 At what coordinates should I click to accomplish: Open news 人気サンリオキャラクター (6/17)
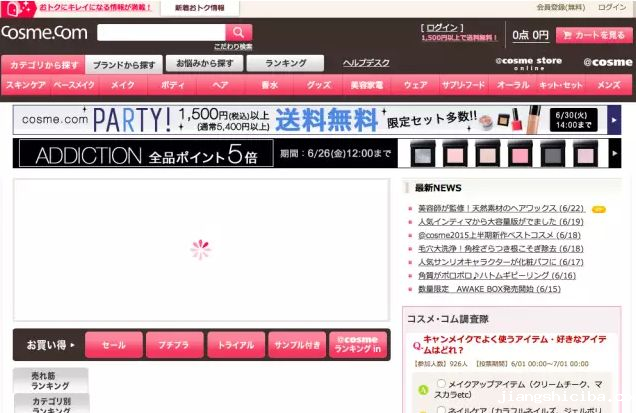501,262
